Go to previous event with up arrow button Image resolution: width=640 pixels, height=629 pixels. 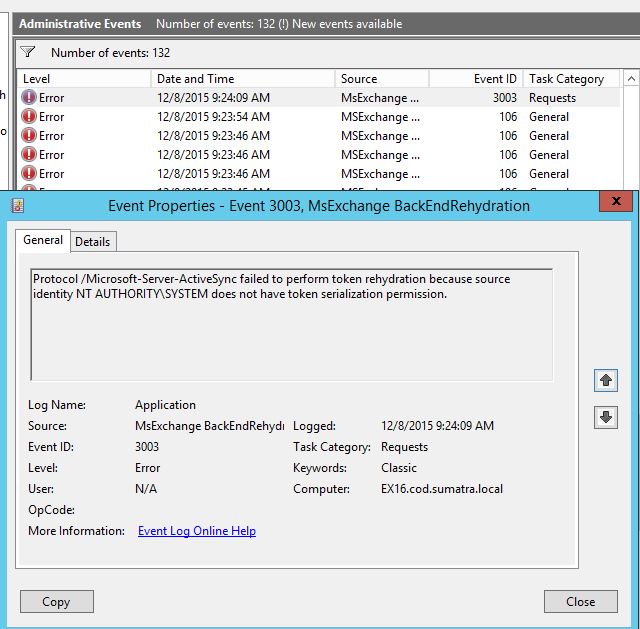pyautogui.click(x=606, y=380)
